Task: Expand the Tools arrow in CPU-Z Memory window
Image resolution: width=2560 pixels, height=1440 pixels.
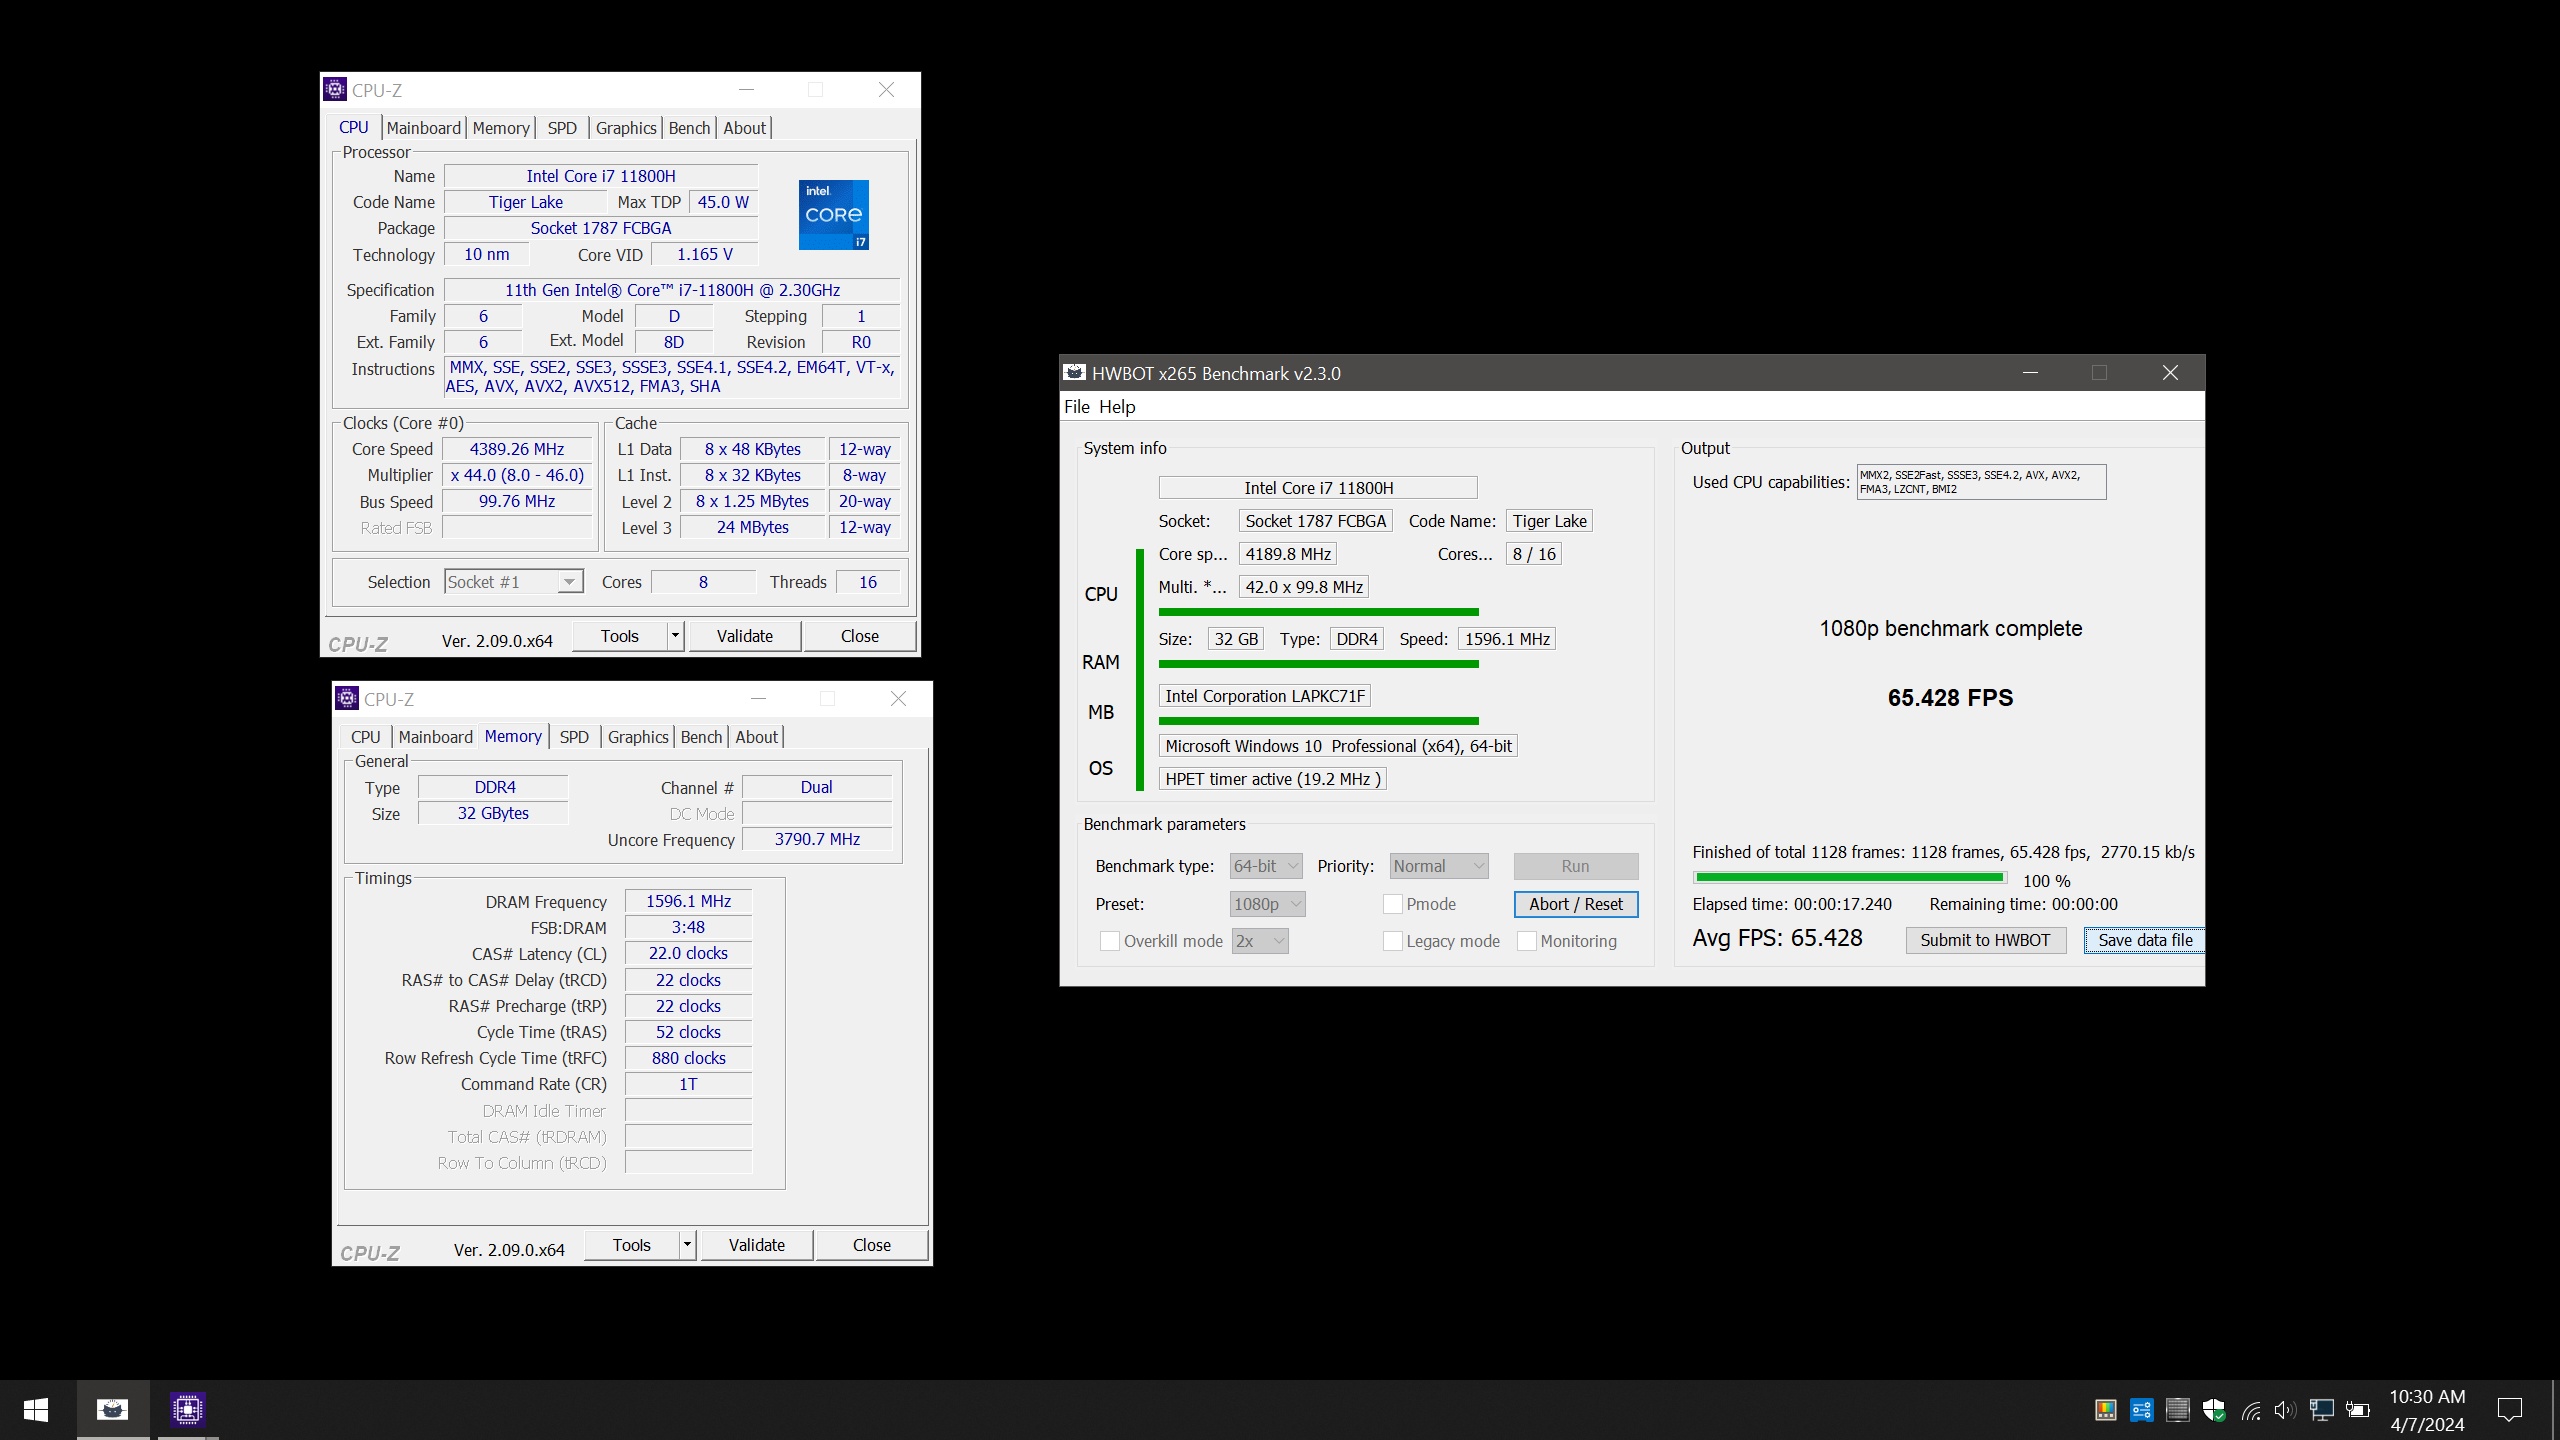Action: pos(688,1245)
